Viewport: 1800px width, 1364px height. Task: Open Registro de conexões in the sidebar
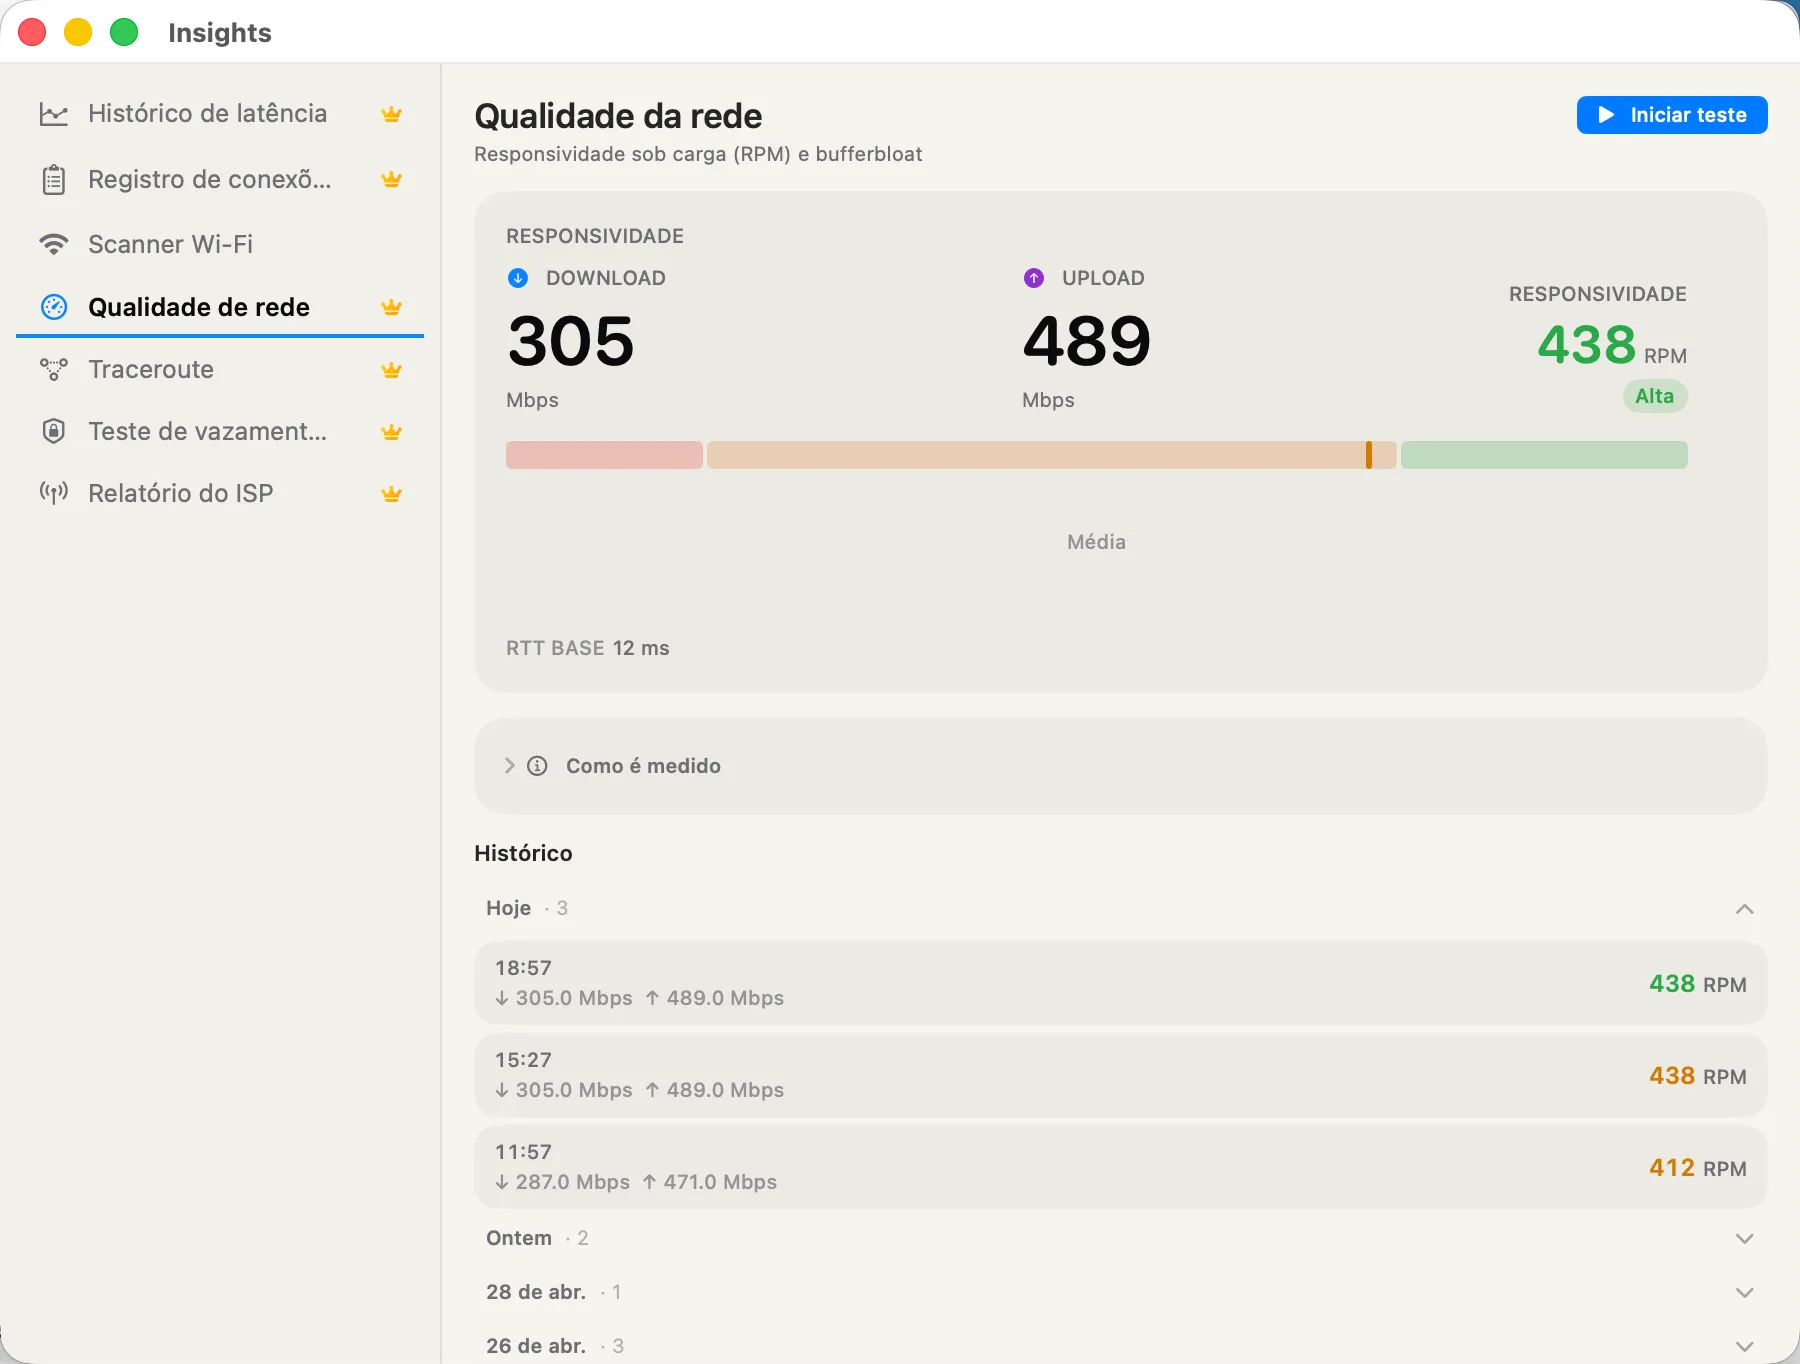click(220, 180)
